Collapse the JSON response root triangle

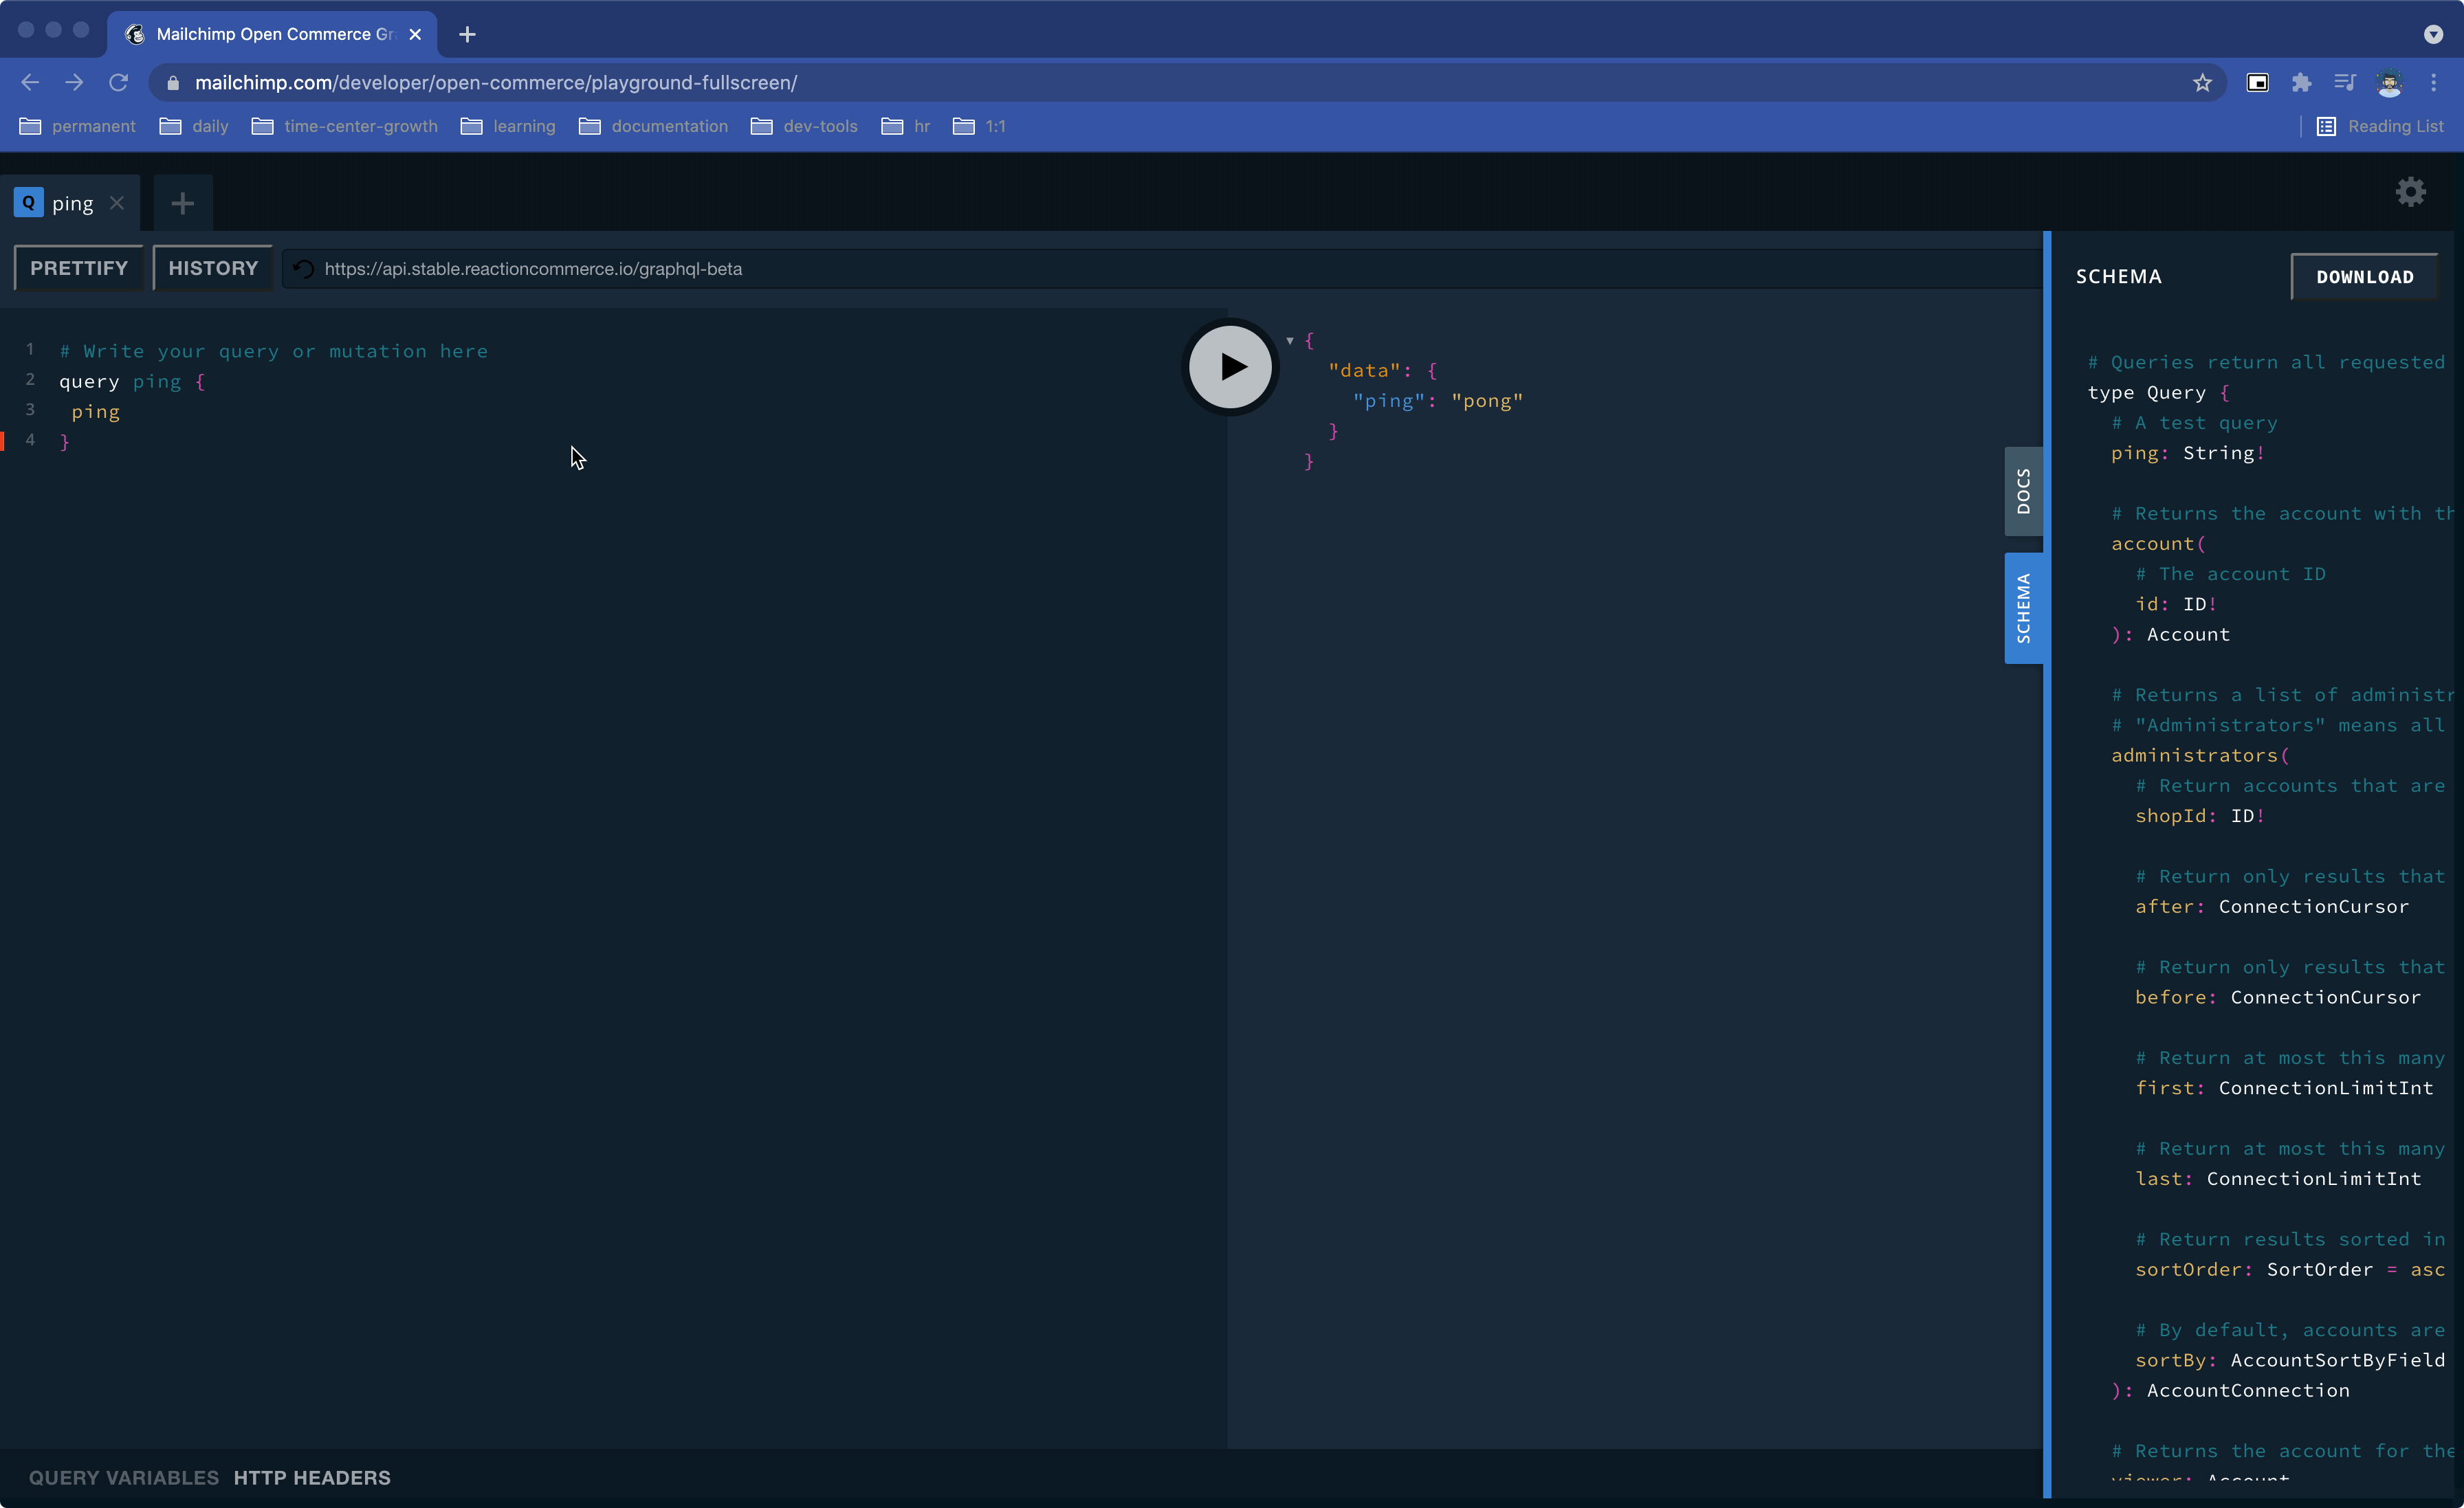click(x=1290, y=341)
